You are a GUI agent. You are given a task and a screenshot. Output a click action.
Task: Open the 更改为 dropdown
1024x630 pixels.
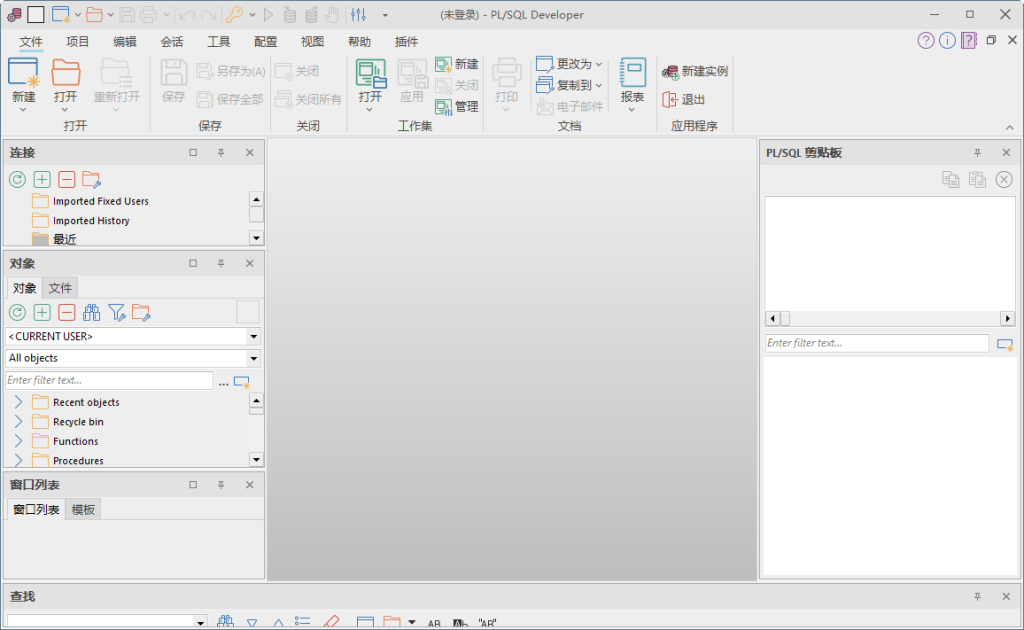598,64
